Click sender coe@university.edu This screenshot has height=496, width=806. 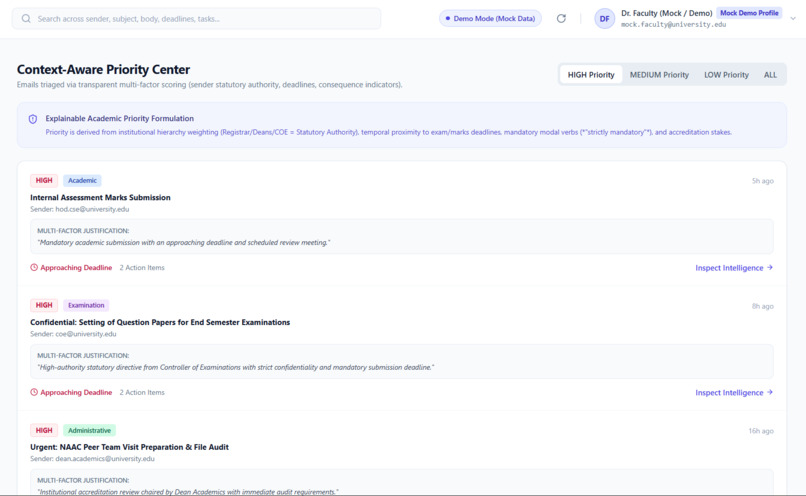[x=86, y=334]
